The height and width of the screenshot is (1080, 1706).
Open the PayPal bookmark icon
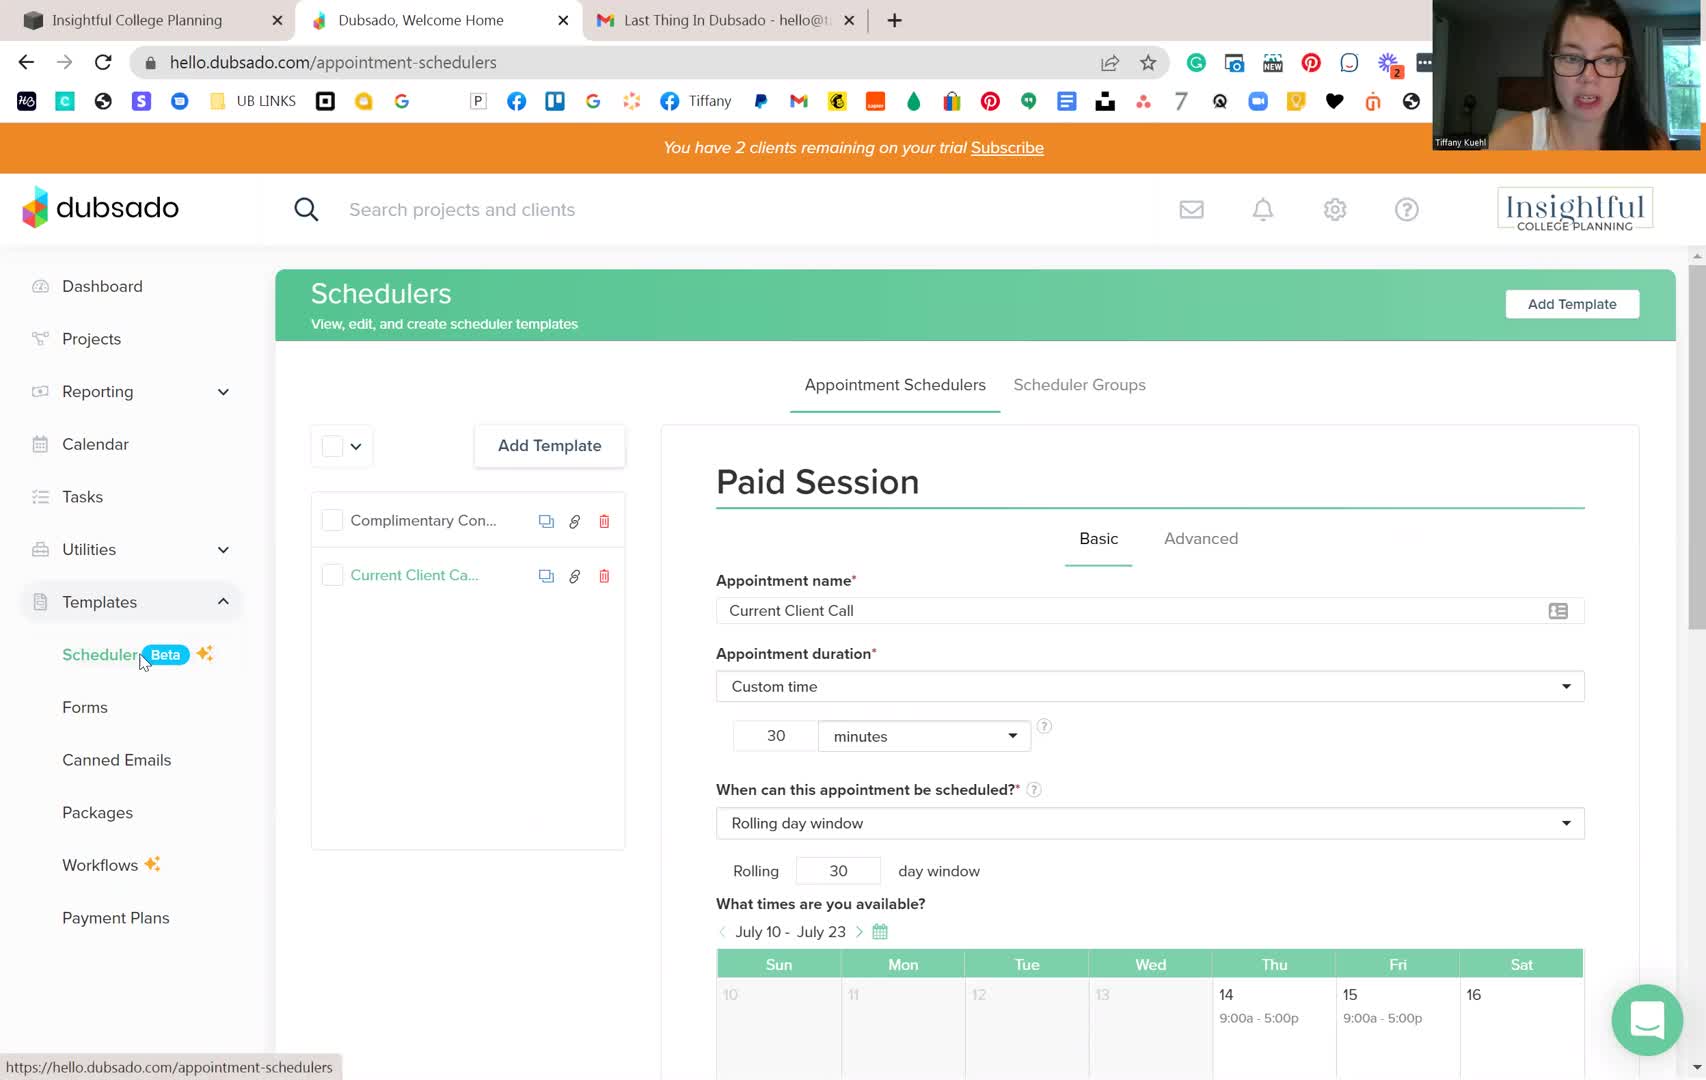click(760, 101)
